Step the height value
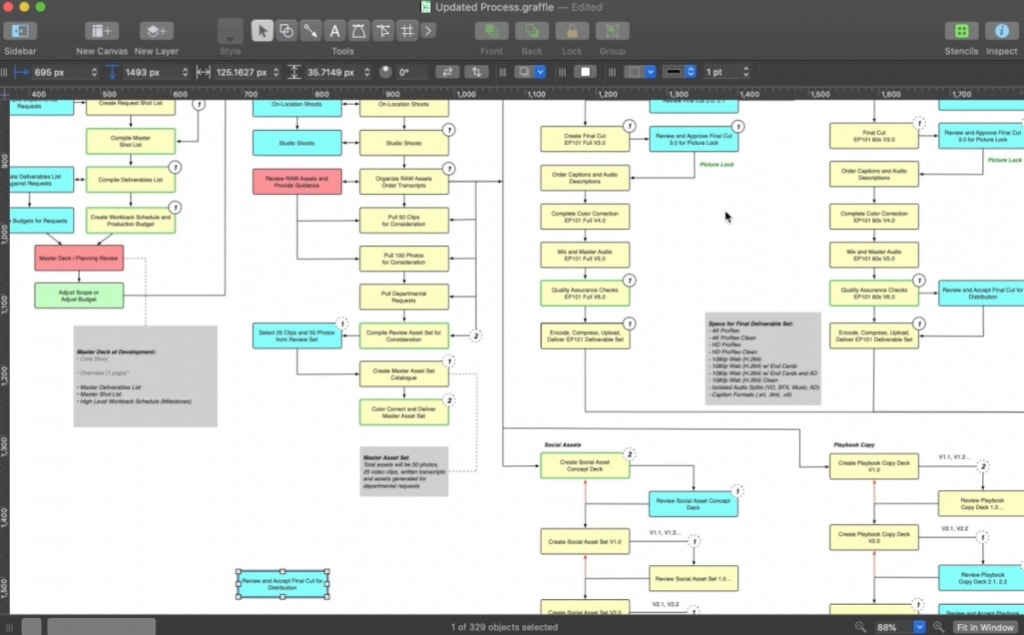1024x635 pixels. [x=366, y=72]
